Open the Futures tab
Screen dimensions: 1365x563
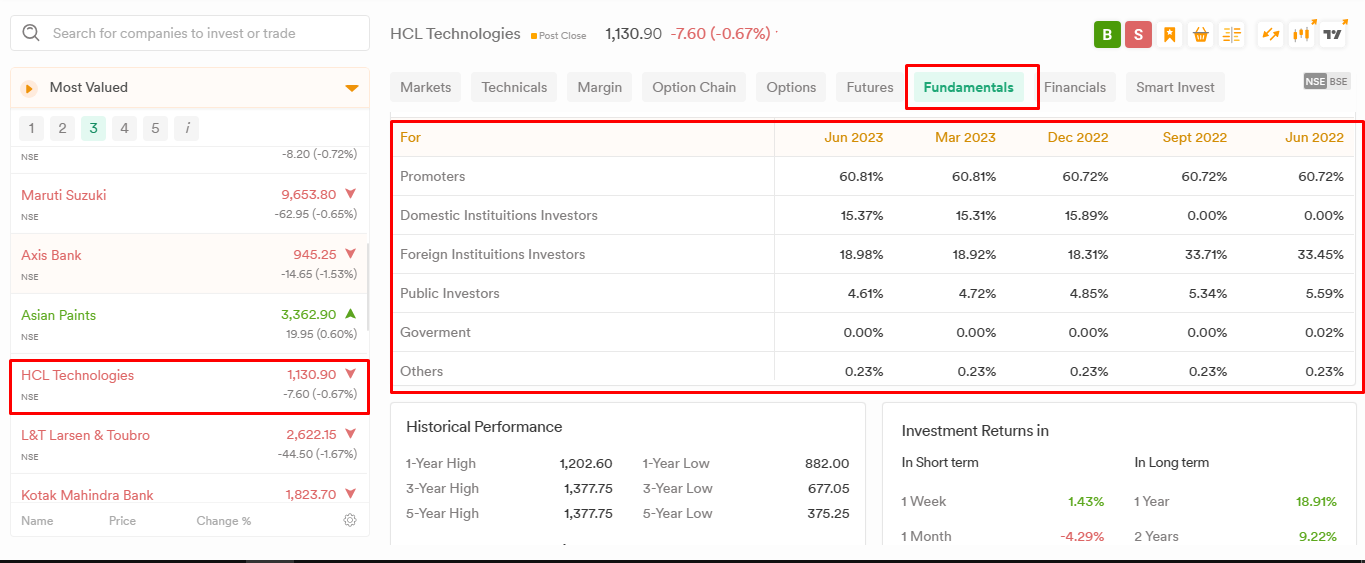(x=870, y=87)
